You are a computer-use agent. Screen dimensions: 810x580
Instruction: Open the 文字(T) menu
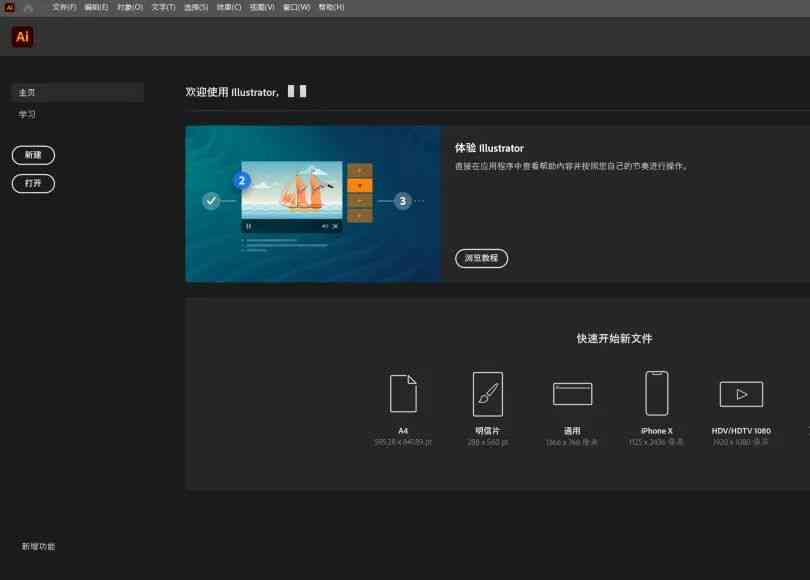coord(163,7)
